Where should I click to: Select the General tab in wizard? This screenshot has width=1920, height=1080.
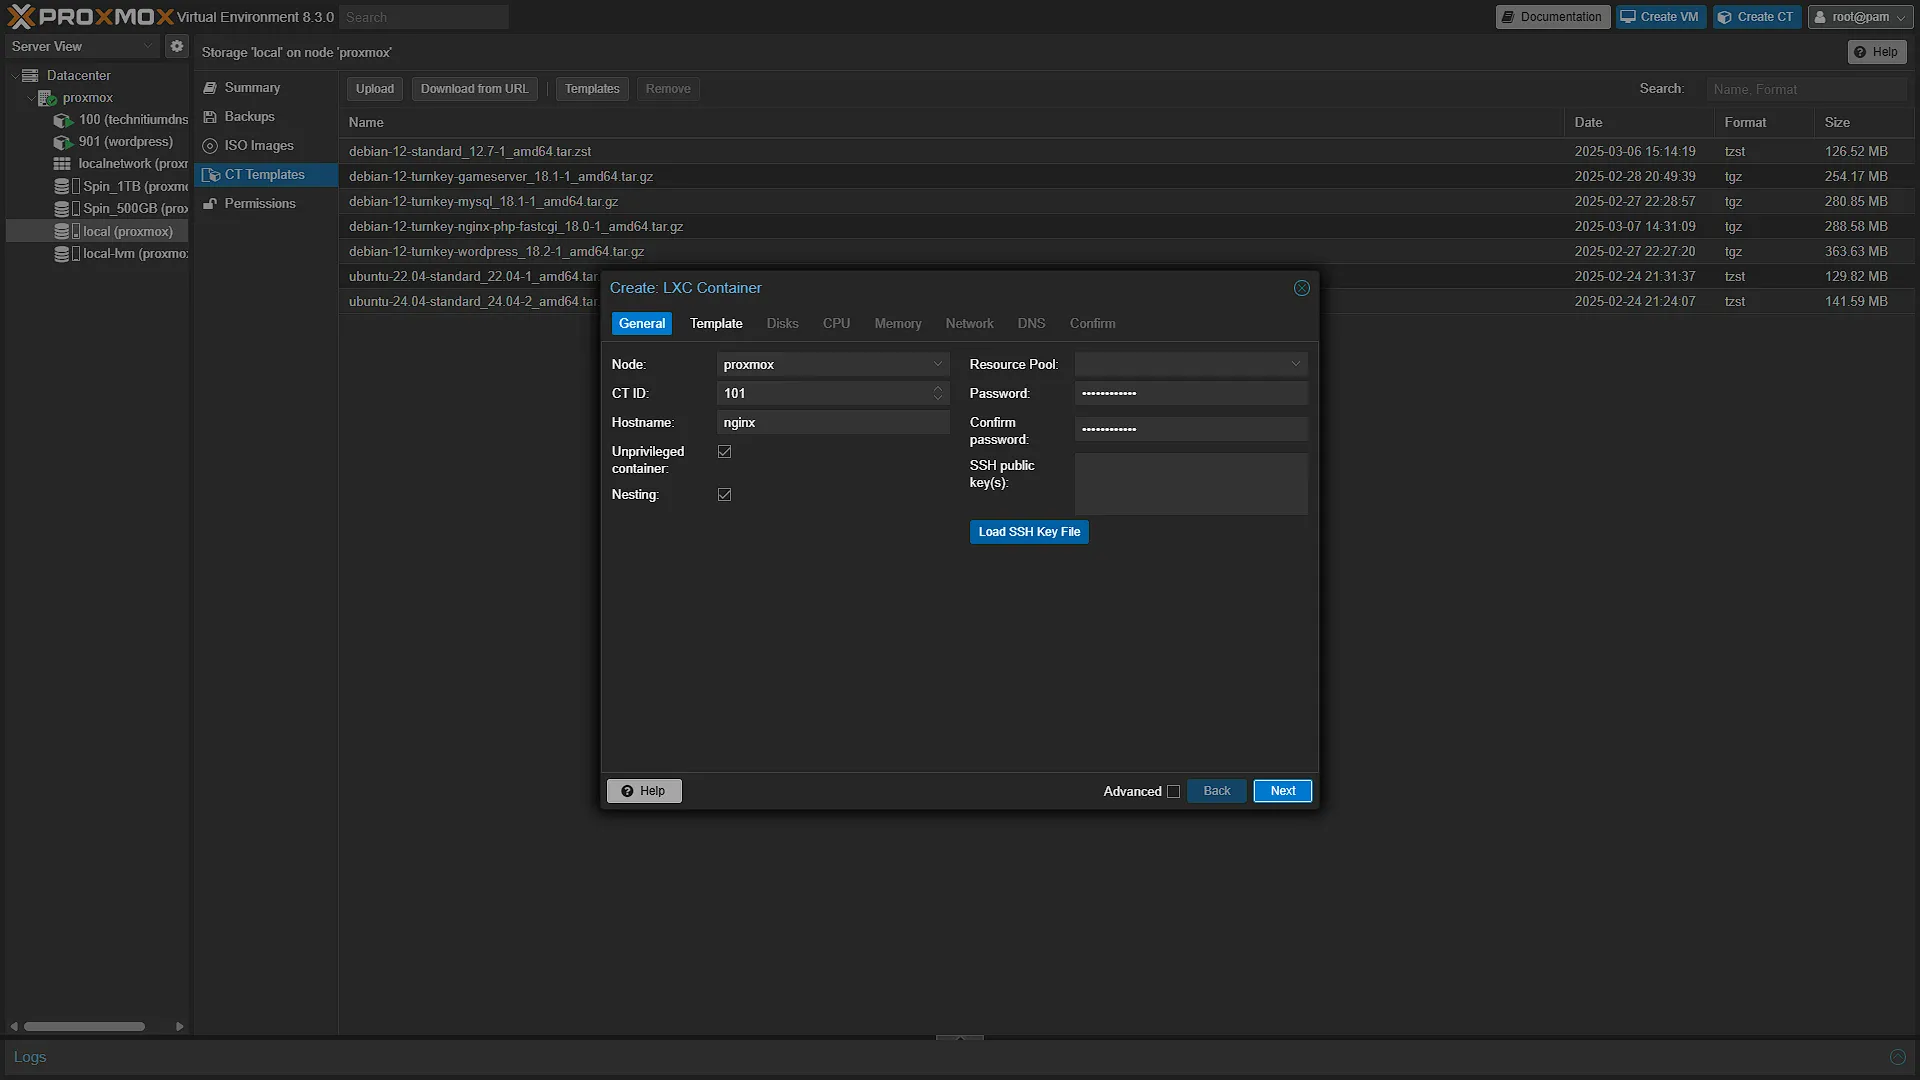[x=642, y=324]
